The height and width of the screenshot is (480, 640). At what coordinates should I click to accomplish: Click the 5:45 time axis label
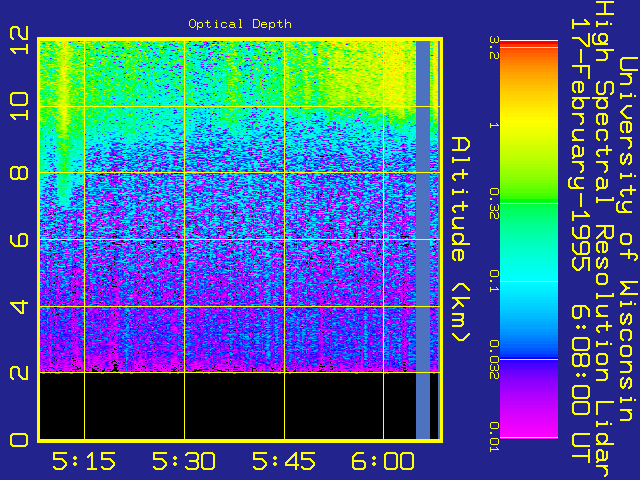[x=284, y=461]
